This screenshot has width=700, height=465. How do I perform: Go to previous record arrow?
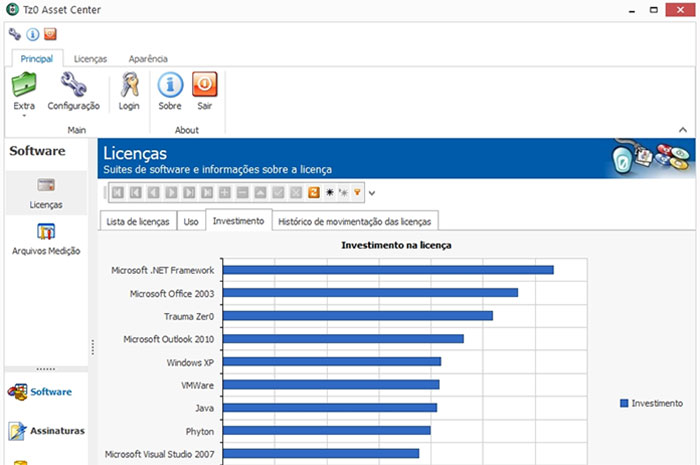pyautogui.click(x=153, y=193)
